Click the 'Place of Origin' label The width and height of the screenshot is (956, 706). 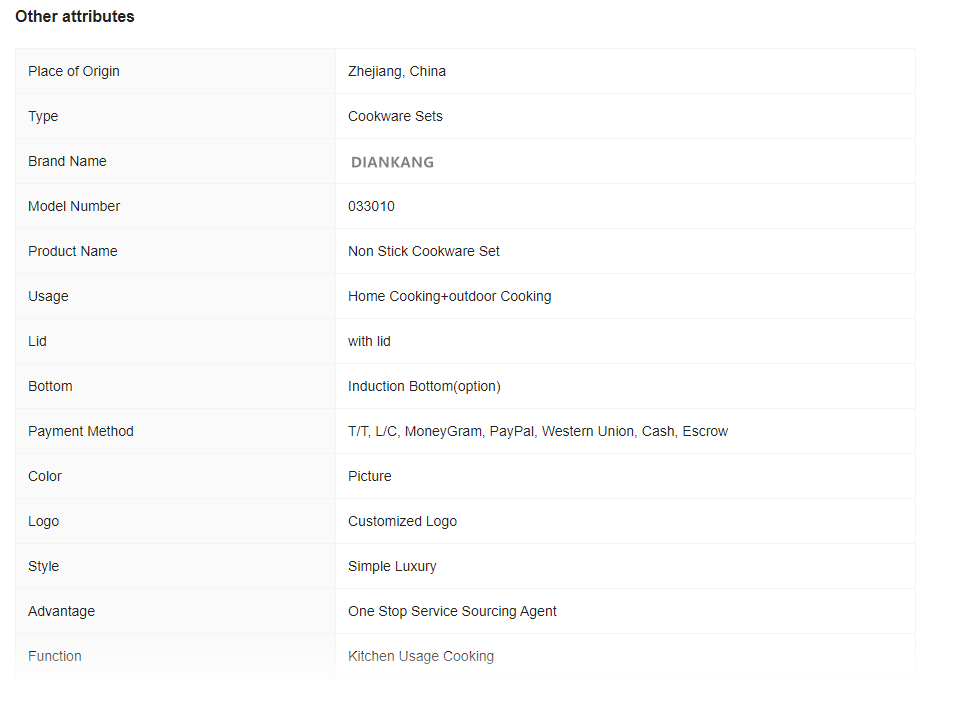tap(74, 71)
